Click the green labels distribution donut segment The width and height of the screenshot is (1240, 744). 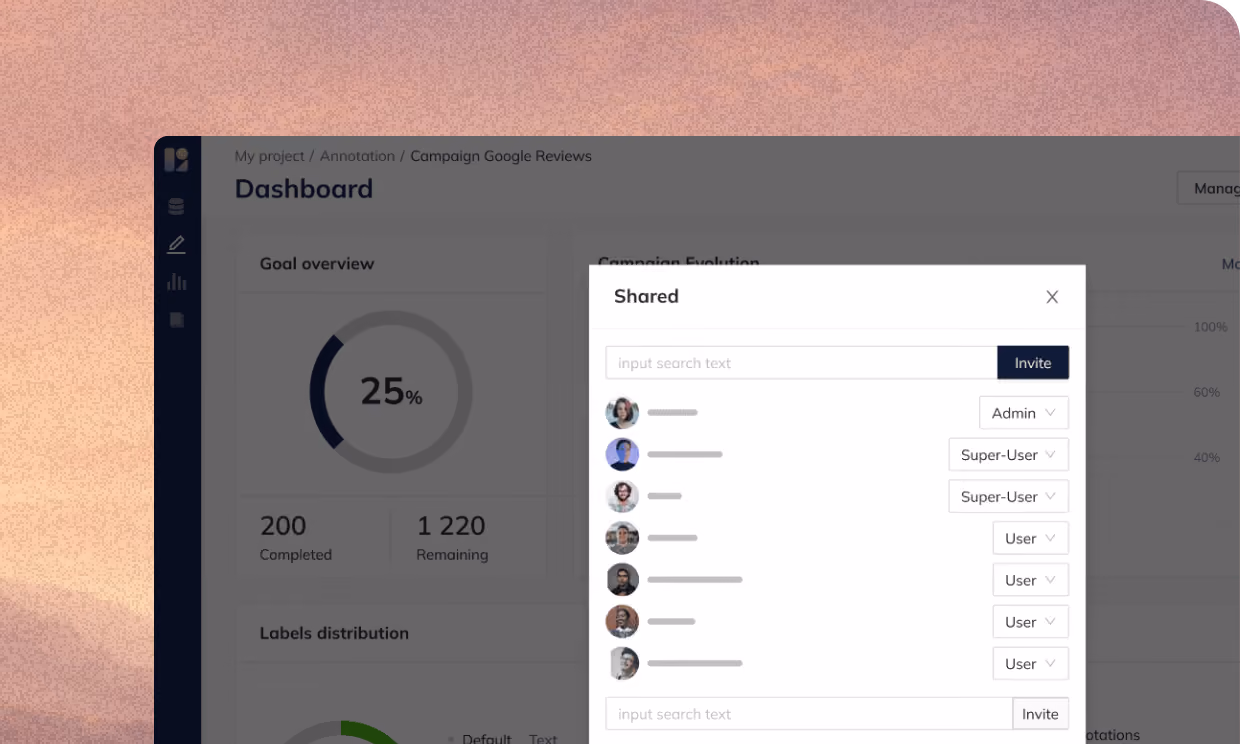coord(370,731)
